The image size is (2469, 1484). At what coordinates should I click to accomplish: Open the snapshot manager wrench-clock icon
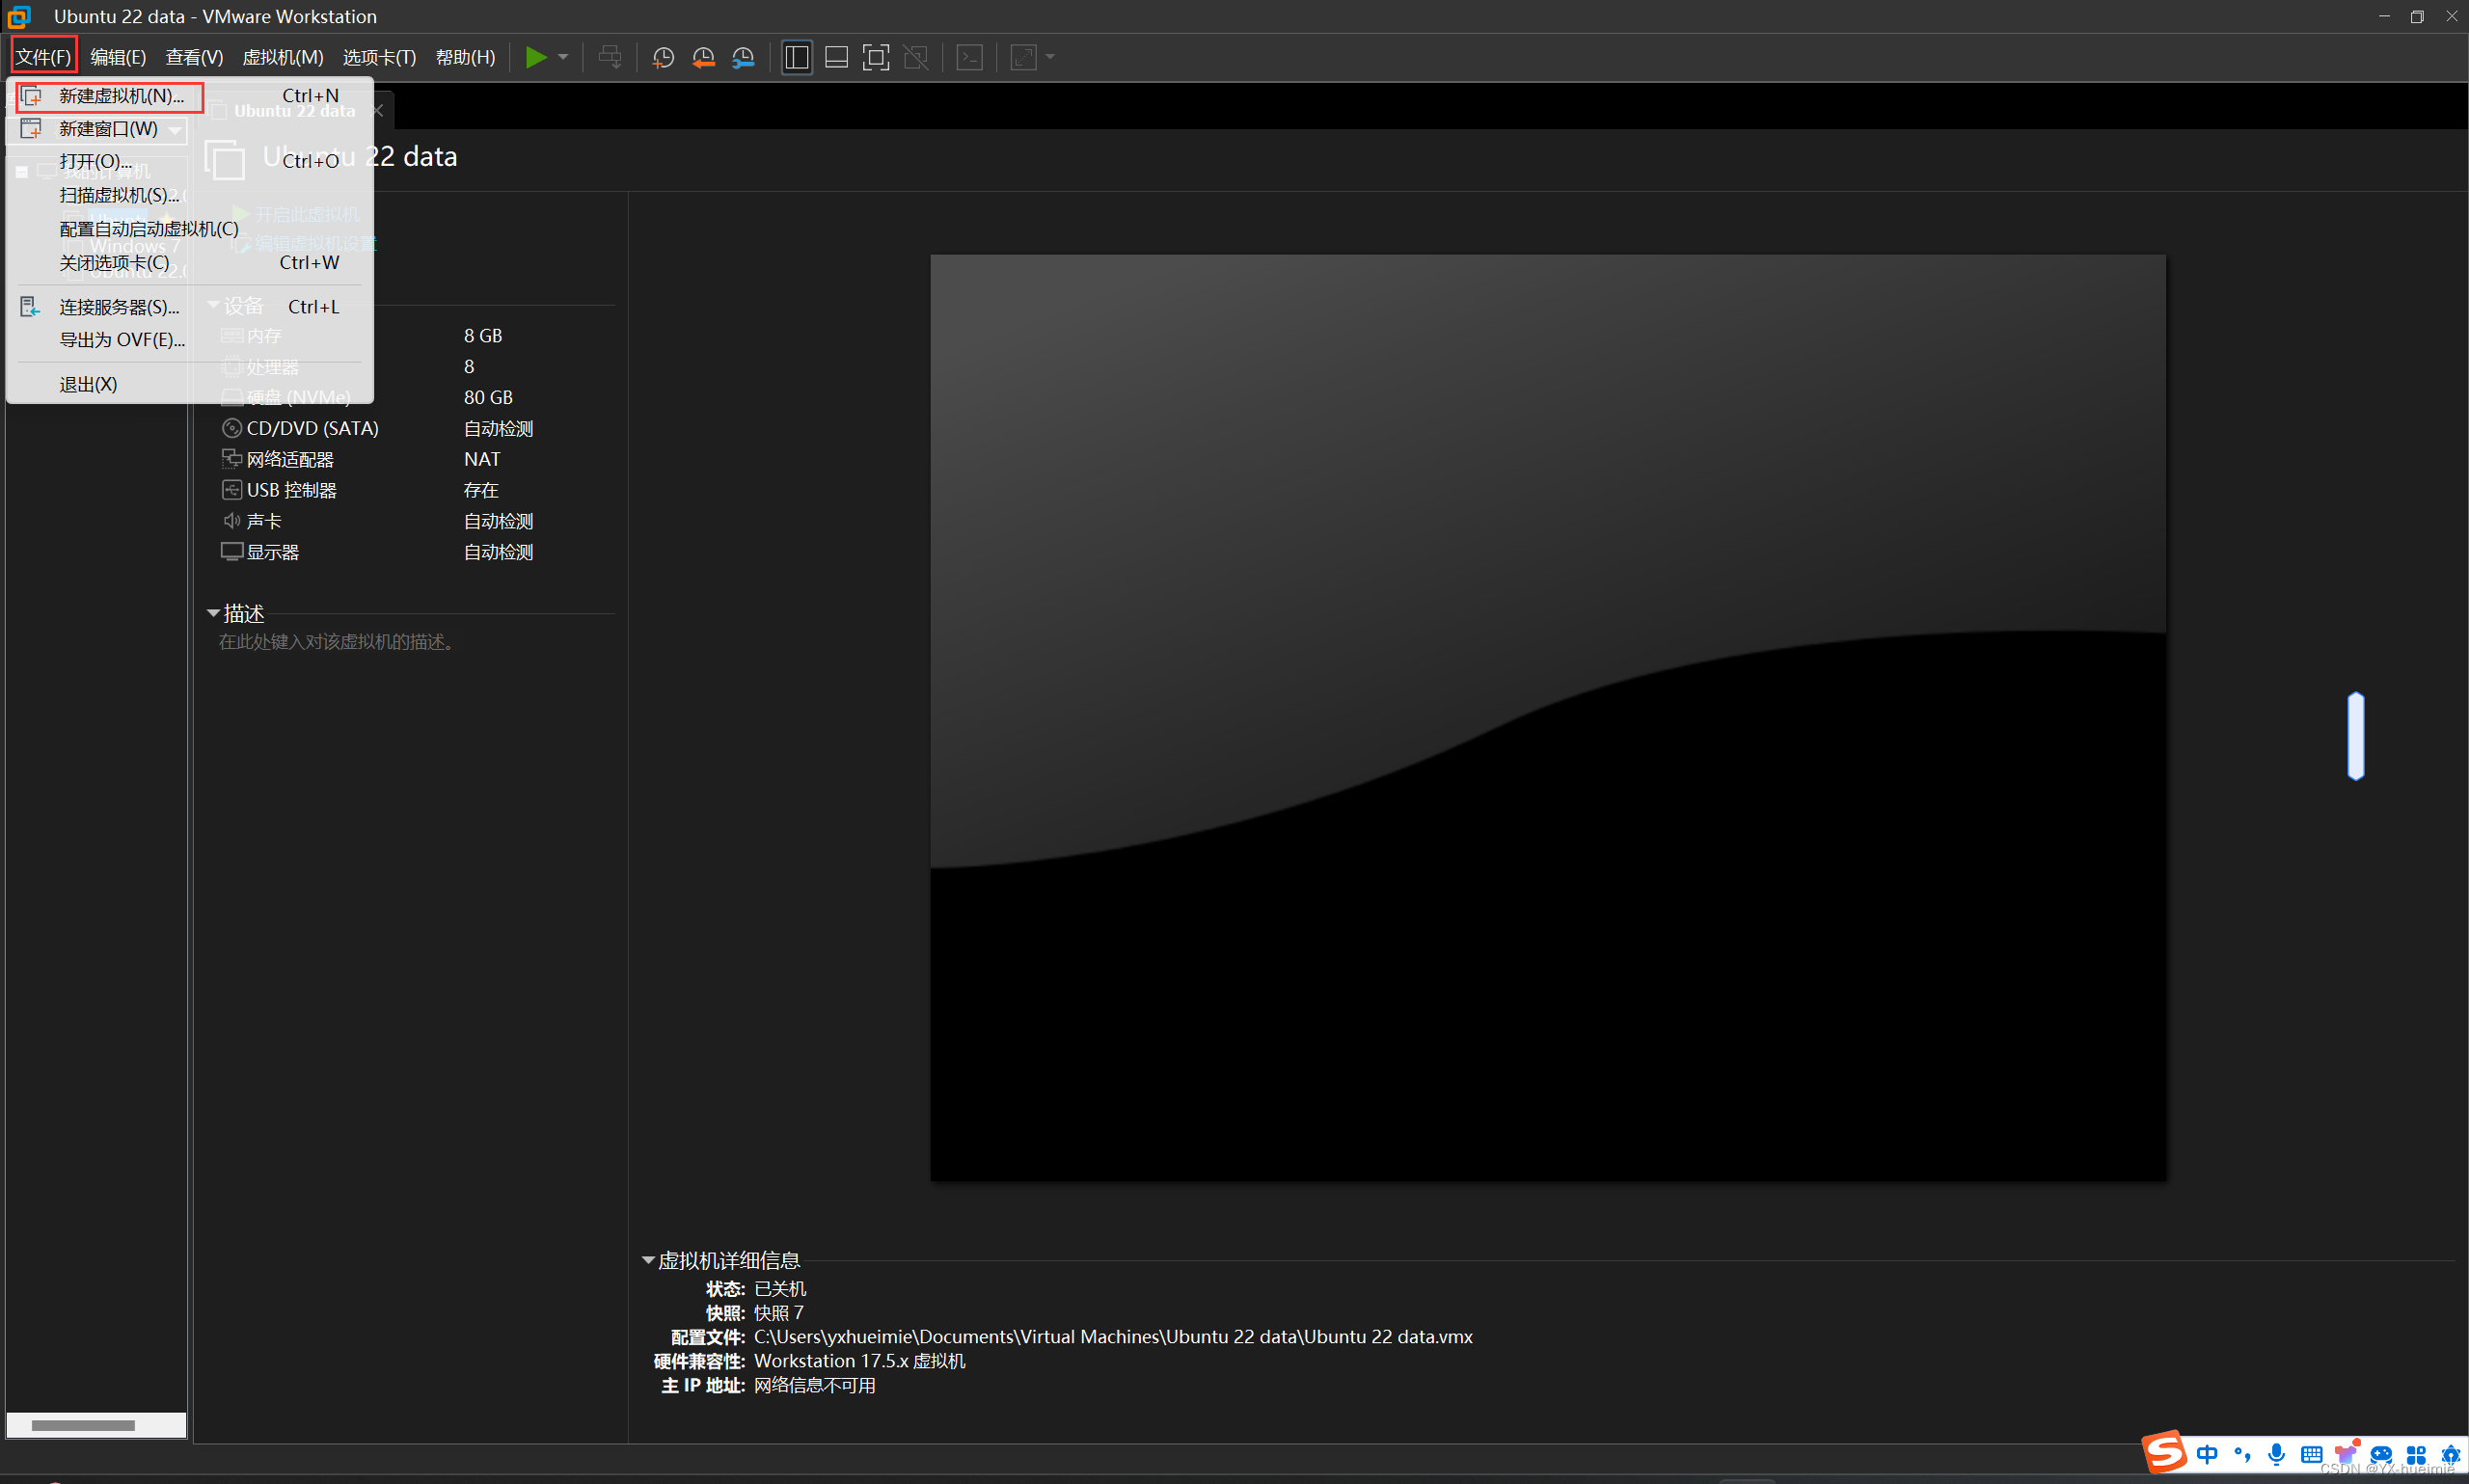(x=743, y=57)
